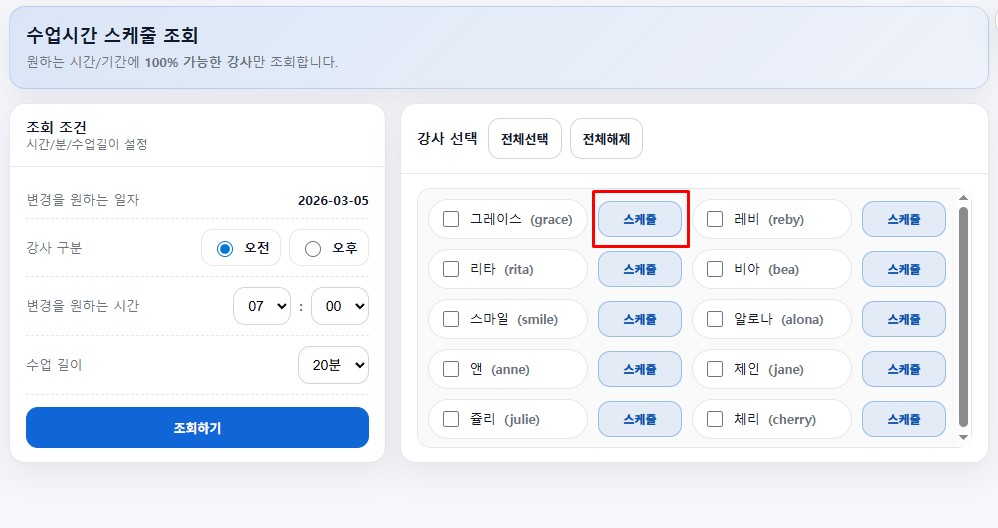Check the 그레이스 (grace) instructor checkbox
The height and width of the screenshot is (528, 998).
(451, 219)
